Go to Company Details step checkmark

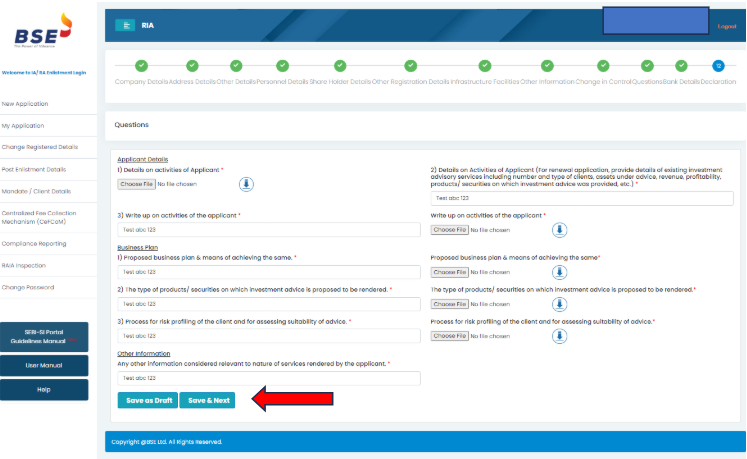pyautogui.click(x=141, y=66)
